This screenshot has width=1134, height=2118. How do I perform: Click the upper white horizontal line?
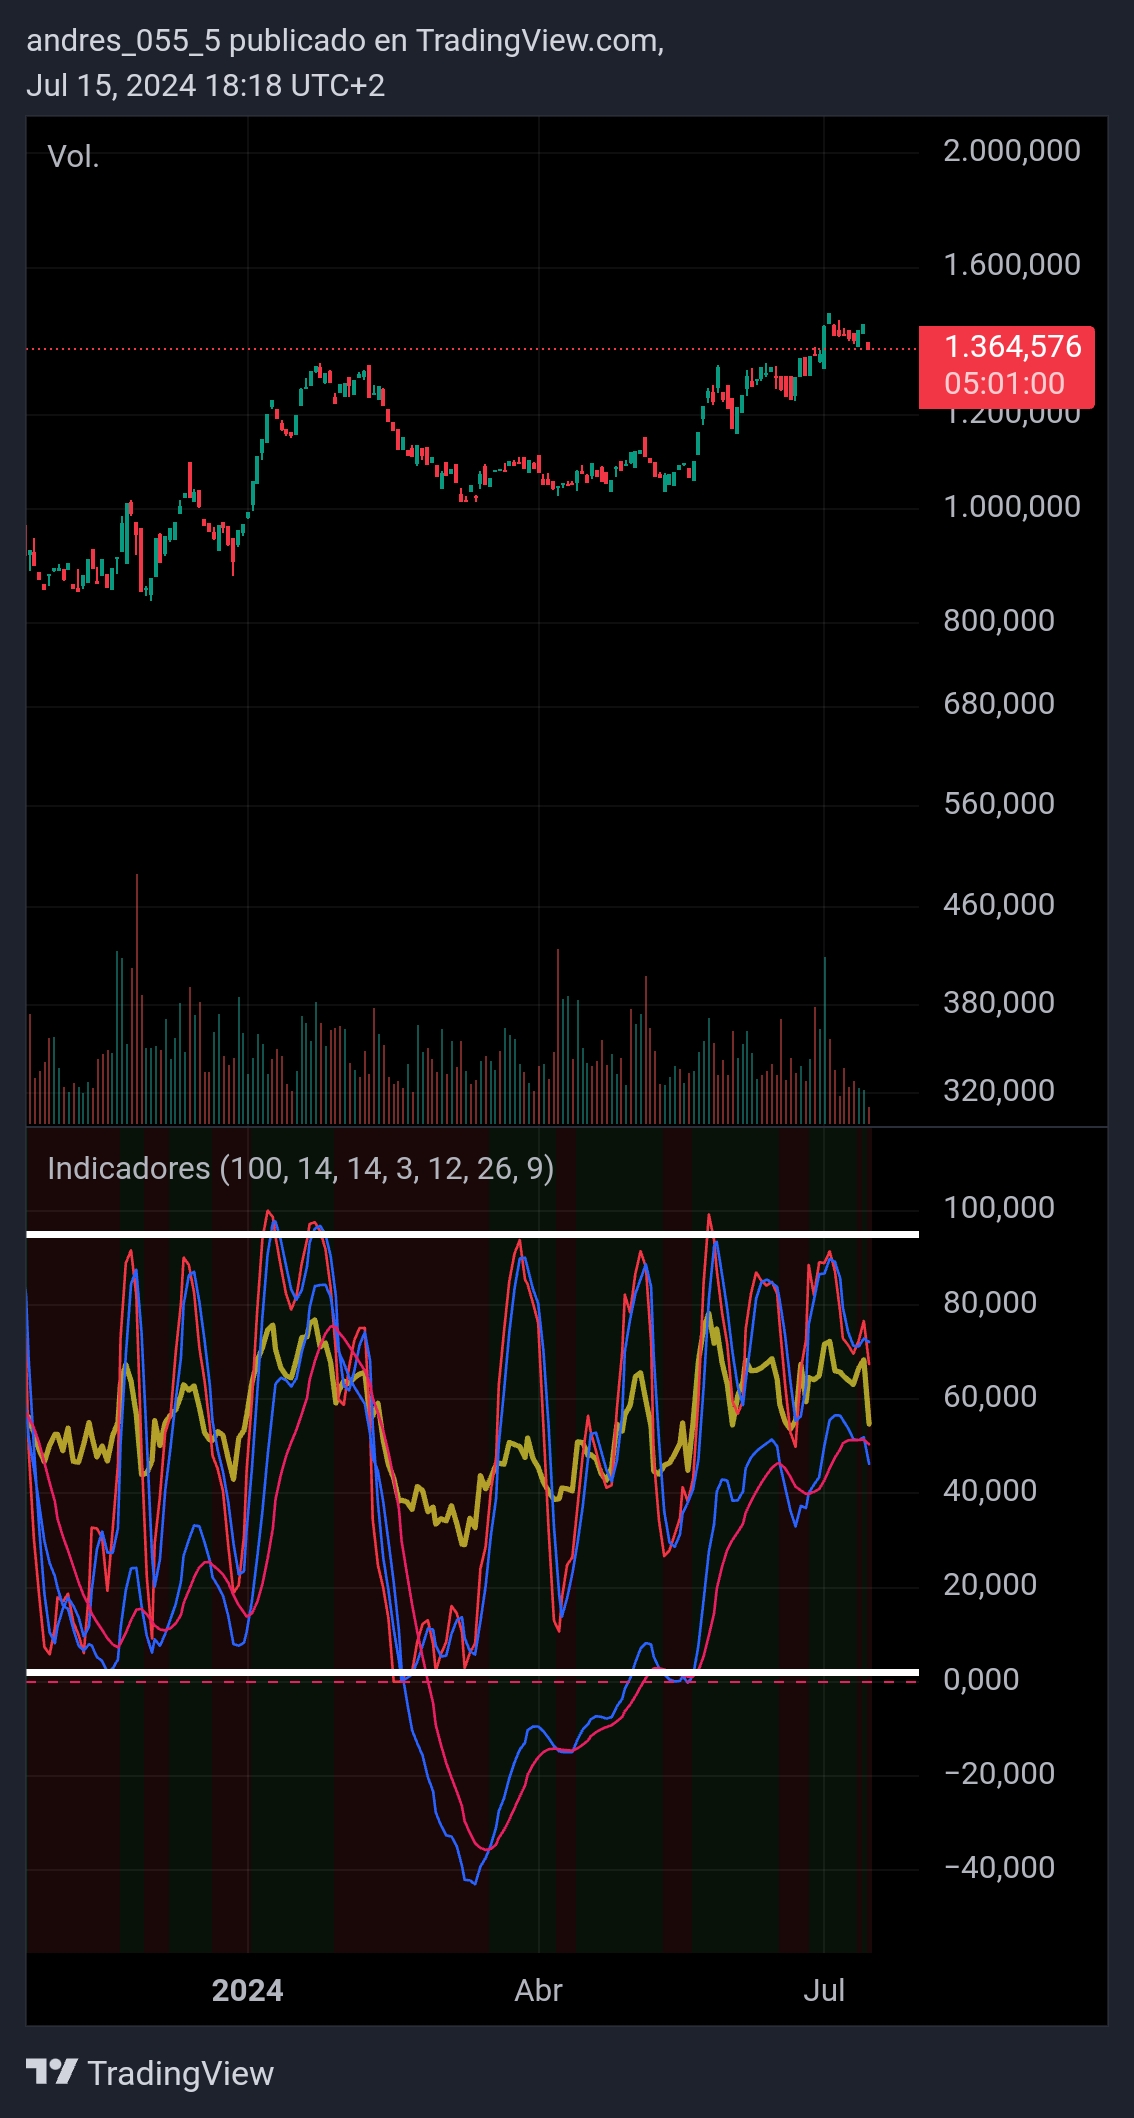(470, 1235)
